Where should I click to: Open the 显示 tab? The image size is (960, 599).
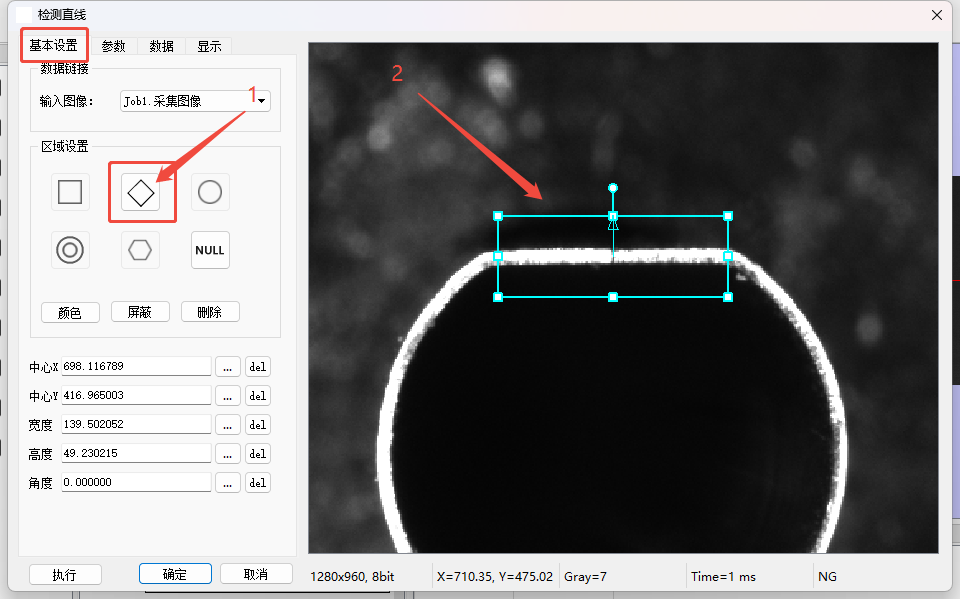[x=209, y=46]
